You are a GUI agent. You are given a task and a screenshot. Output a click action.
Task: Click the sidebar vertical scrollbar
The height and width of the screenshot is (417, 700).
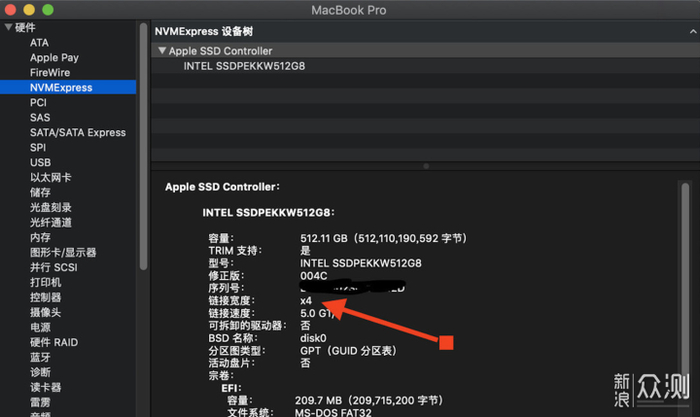(x=143, y=146)
